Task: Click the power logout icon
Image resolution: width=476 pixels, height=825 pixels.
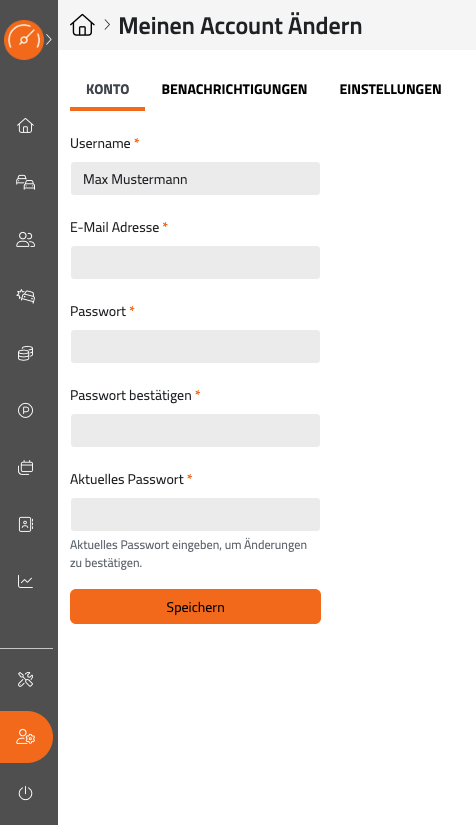Action: click(25, 793)
